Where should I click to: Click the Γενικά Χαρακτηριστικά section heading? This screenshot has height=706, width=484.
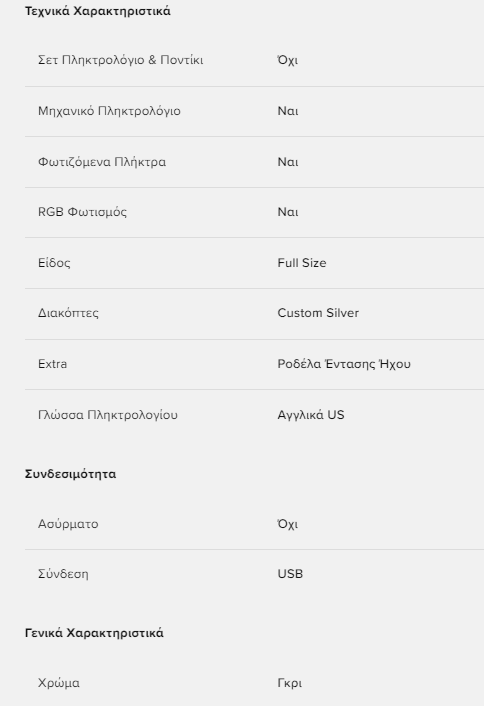(94, 633)
